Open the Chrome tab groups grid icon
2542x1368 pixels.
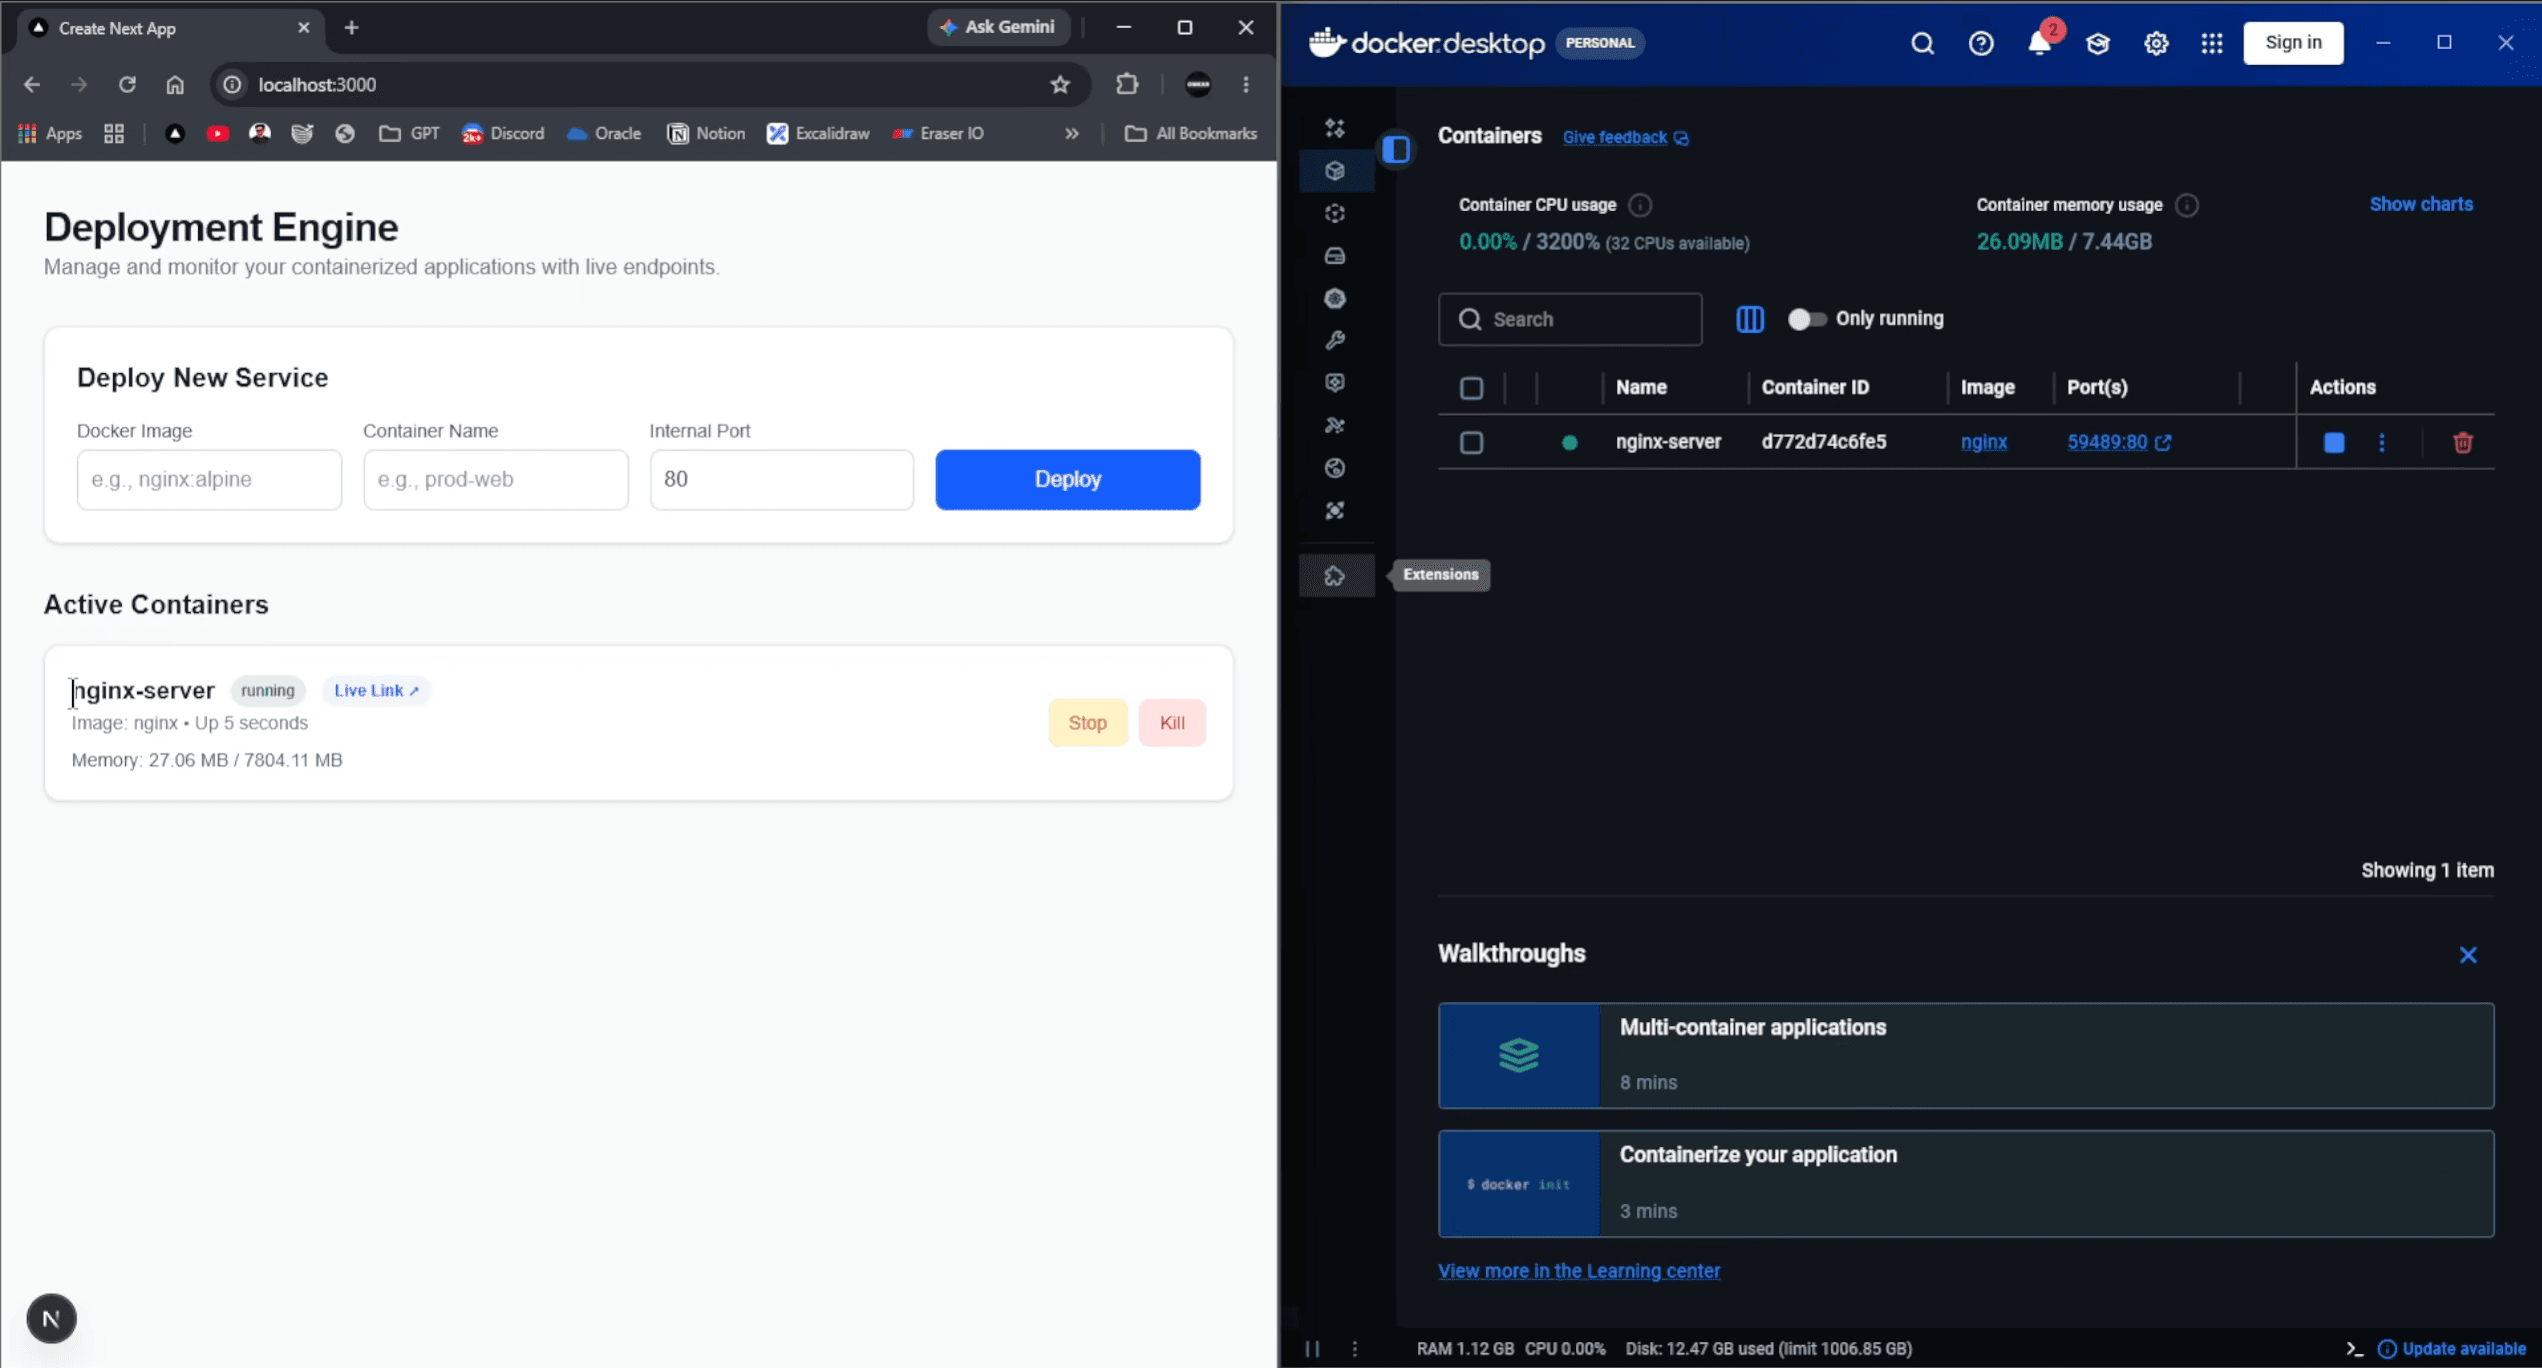[x=114, y=134]
